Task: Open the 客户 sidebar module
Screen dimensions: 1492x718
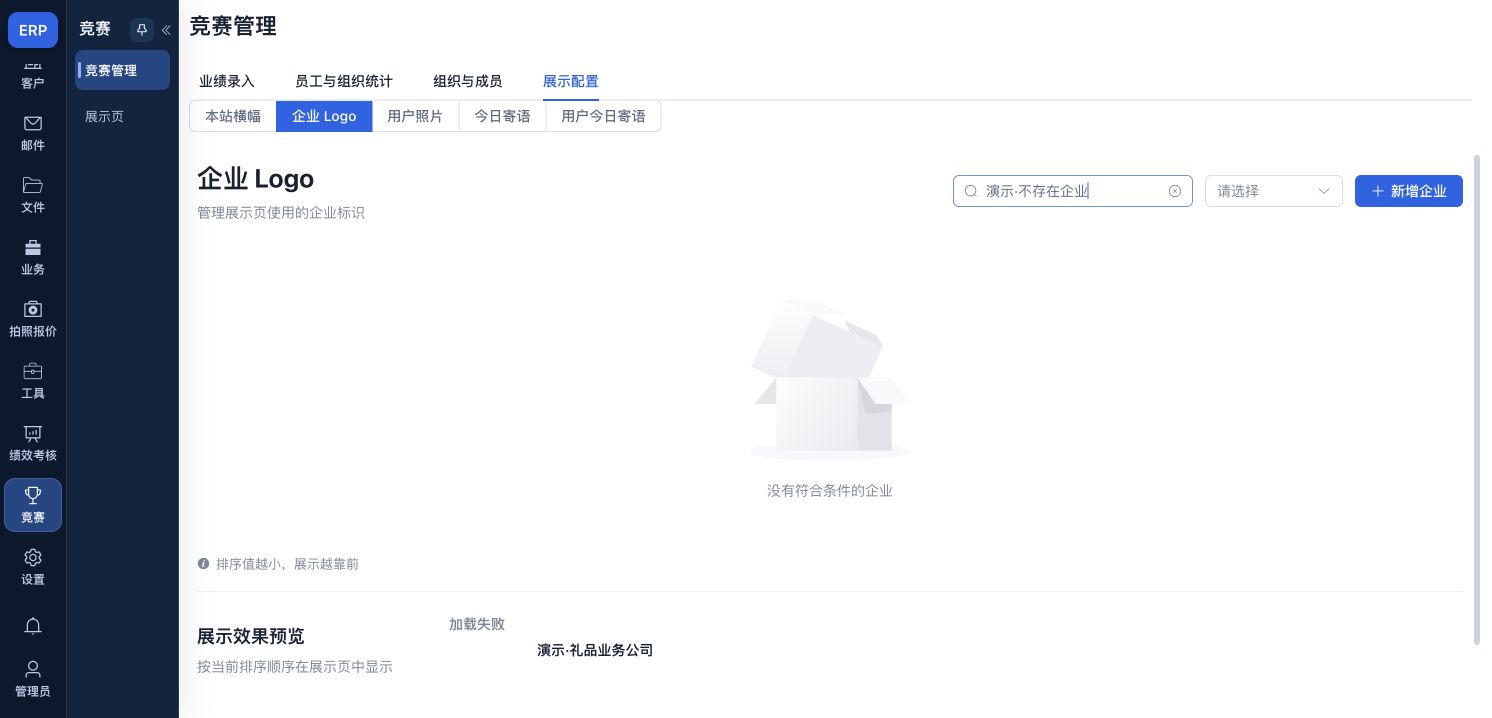Action: [x=33, y=75]
